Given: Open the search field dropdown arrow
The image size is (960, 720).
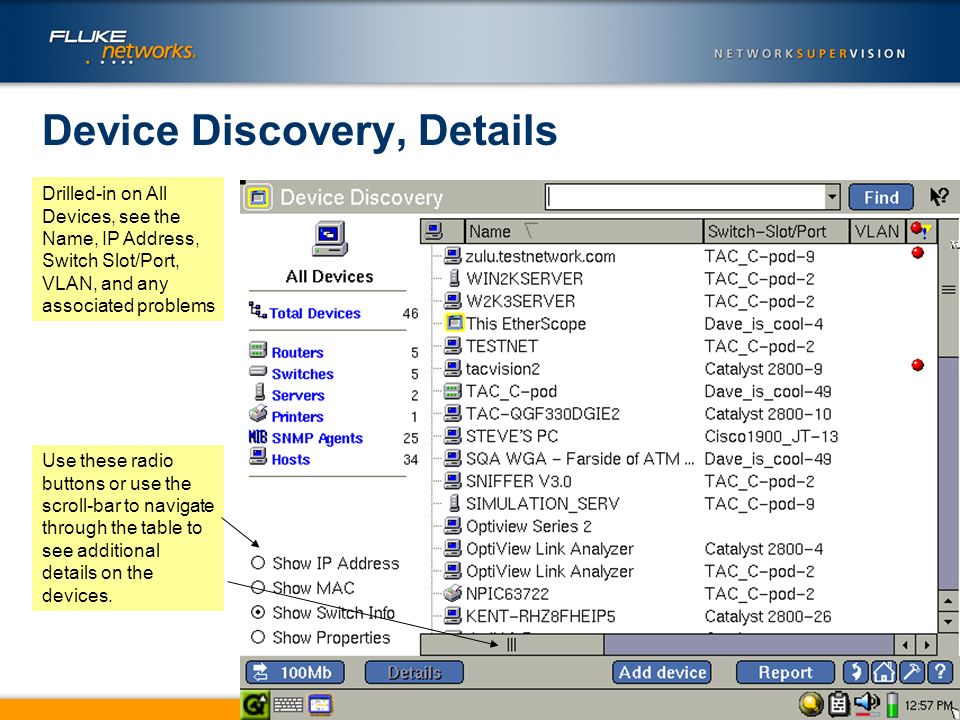Looking at the screenshot, I should 831,197.
